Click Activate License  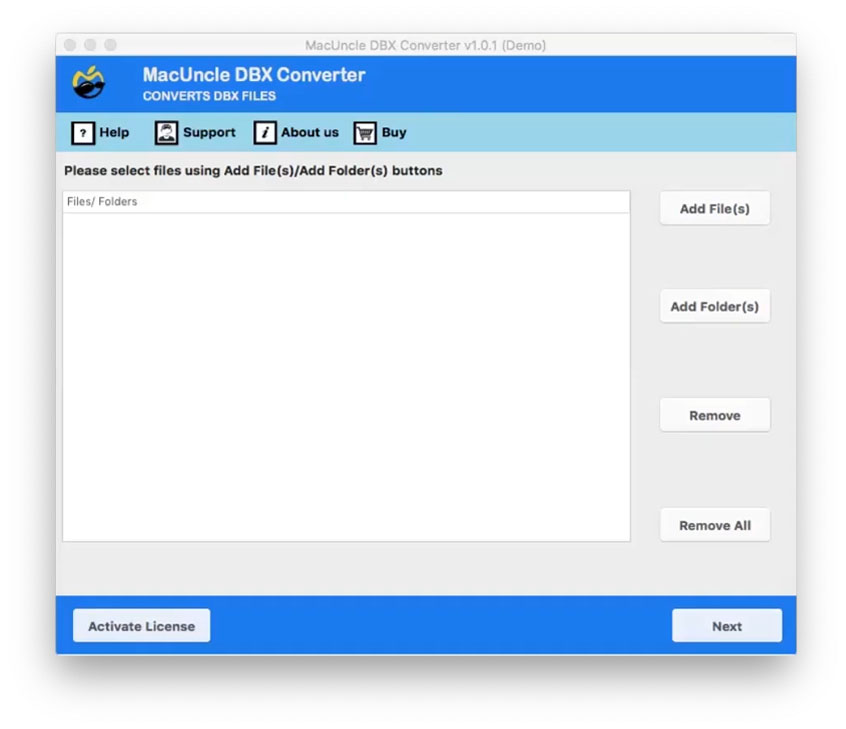141,625
